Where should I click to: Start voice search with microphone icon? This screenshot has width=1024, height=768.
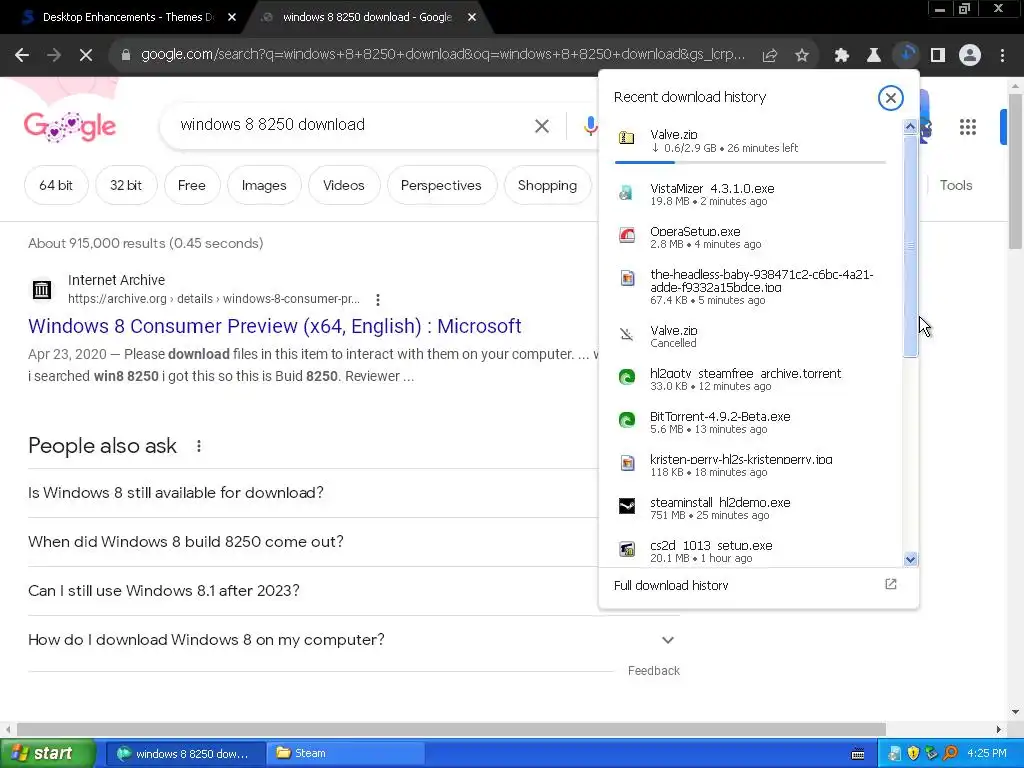590,126
